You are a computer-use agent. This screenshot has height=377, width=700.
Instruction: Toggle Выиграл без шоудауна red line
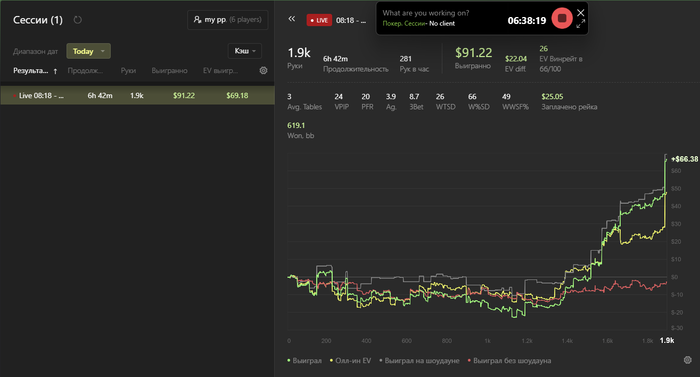pos(509,360)
